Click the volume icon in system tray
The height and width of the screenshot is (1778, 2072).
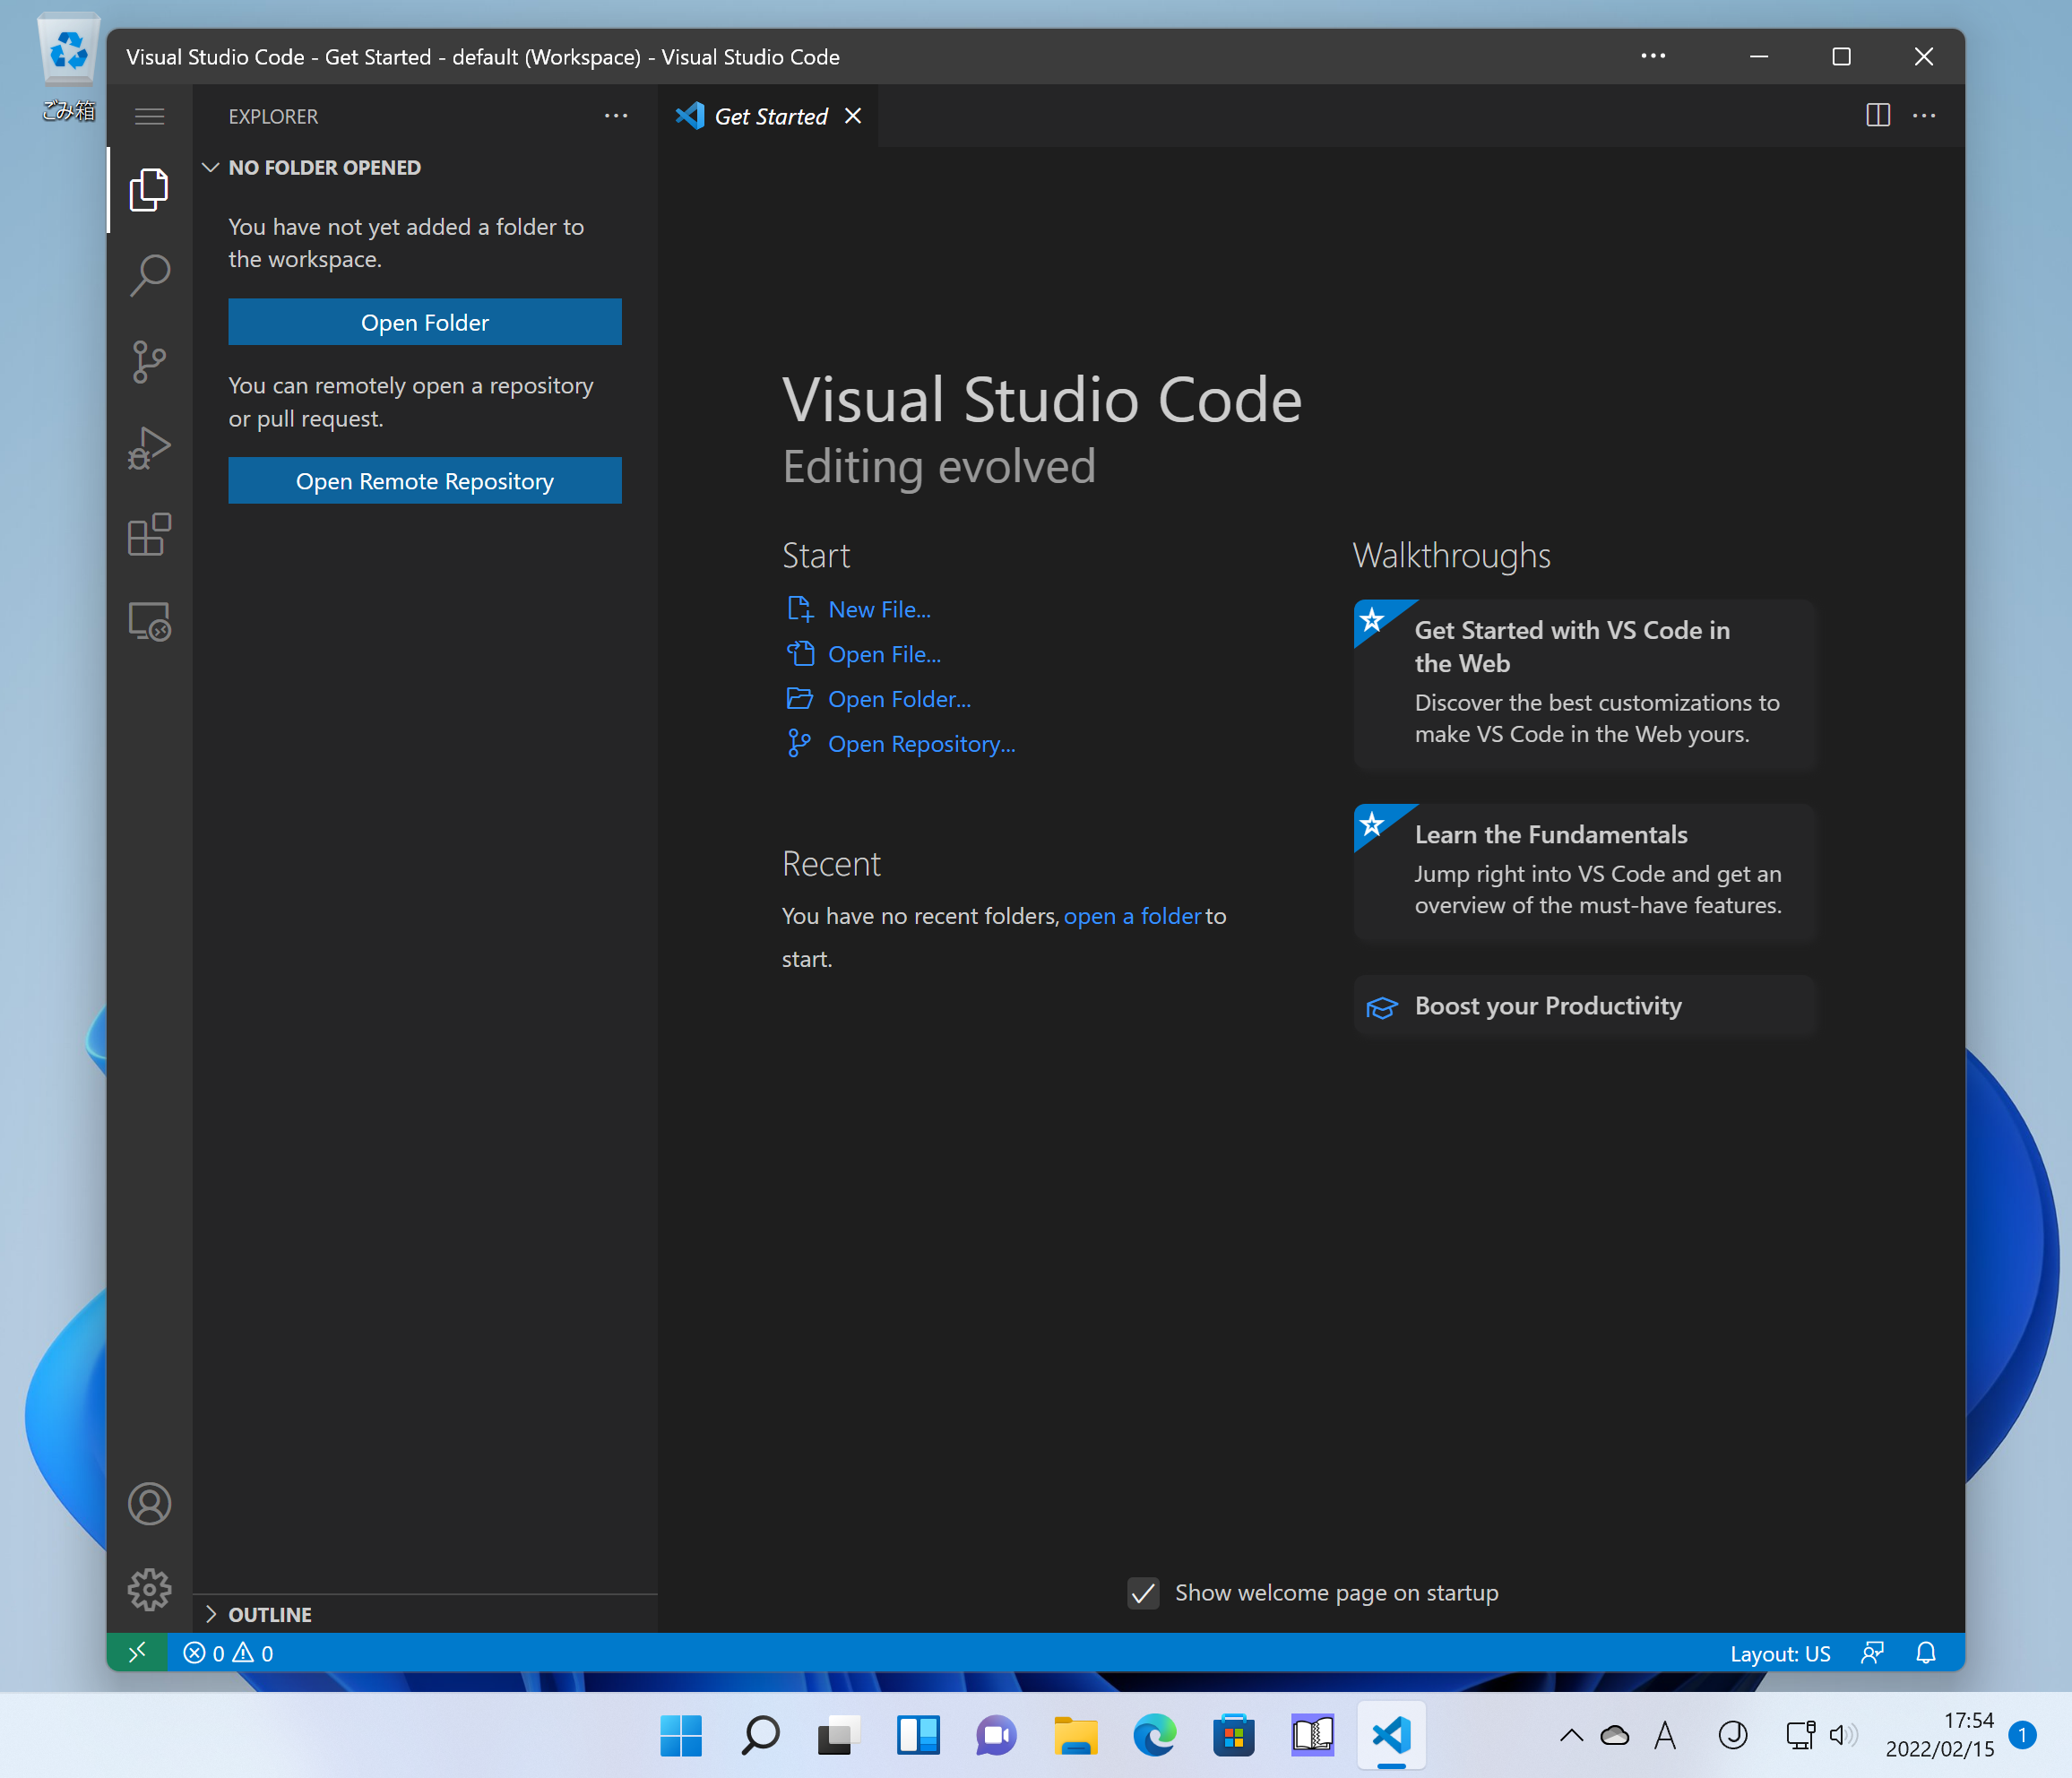(1843, 1735)
